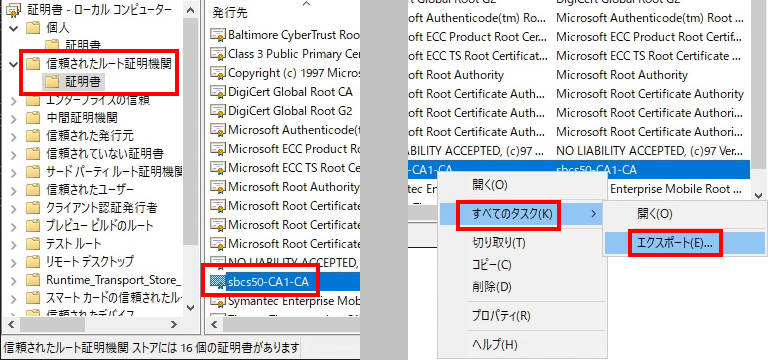The width and height of the screenshot is (768, 360).
Task: Click the tree pane scroll-down arrow
Action: pos(191,308)
